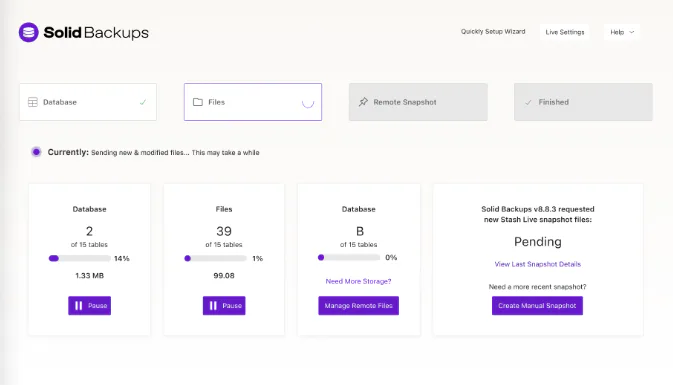The height and width of the screenshot is (385, 673).
Task: Pause the Files backup at 1%
Action: [224, 306]
